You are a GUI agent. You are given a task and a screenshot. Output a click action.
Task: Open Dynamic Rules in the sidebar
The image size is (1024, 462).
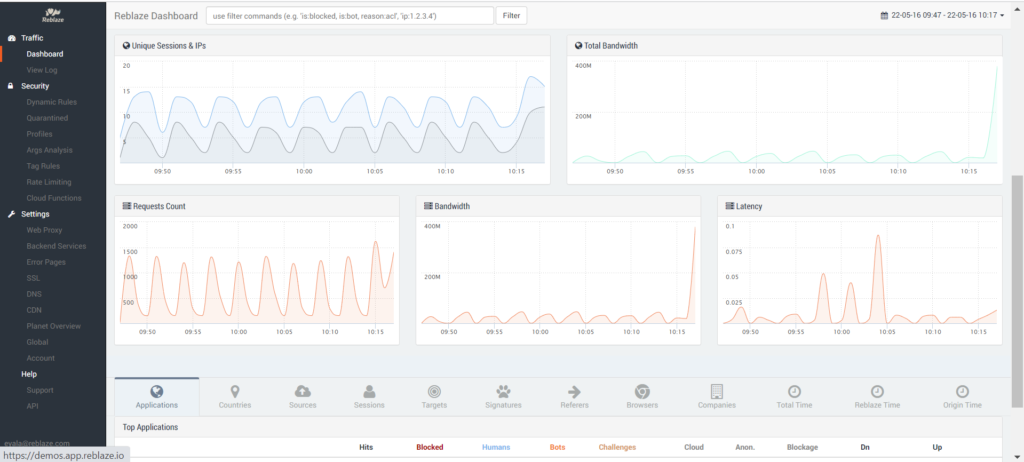52,102
